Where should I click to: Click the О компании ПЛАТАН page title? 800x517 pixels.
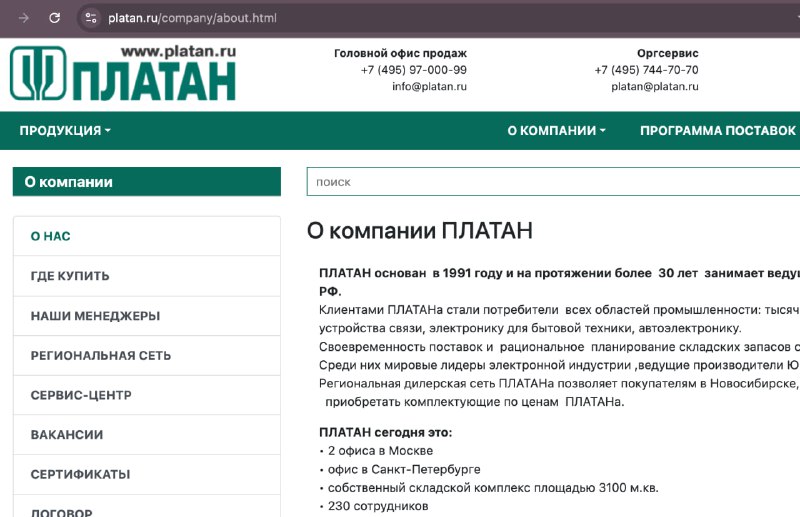tap(419, 231)
